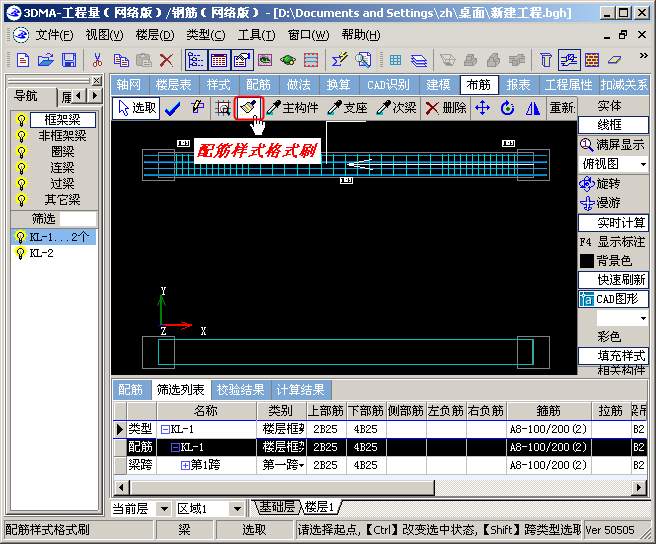
Task: Click the move cross-arrows icon
Action: pyautogui.click(x=482, y=108)
